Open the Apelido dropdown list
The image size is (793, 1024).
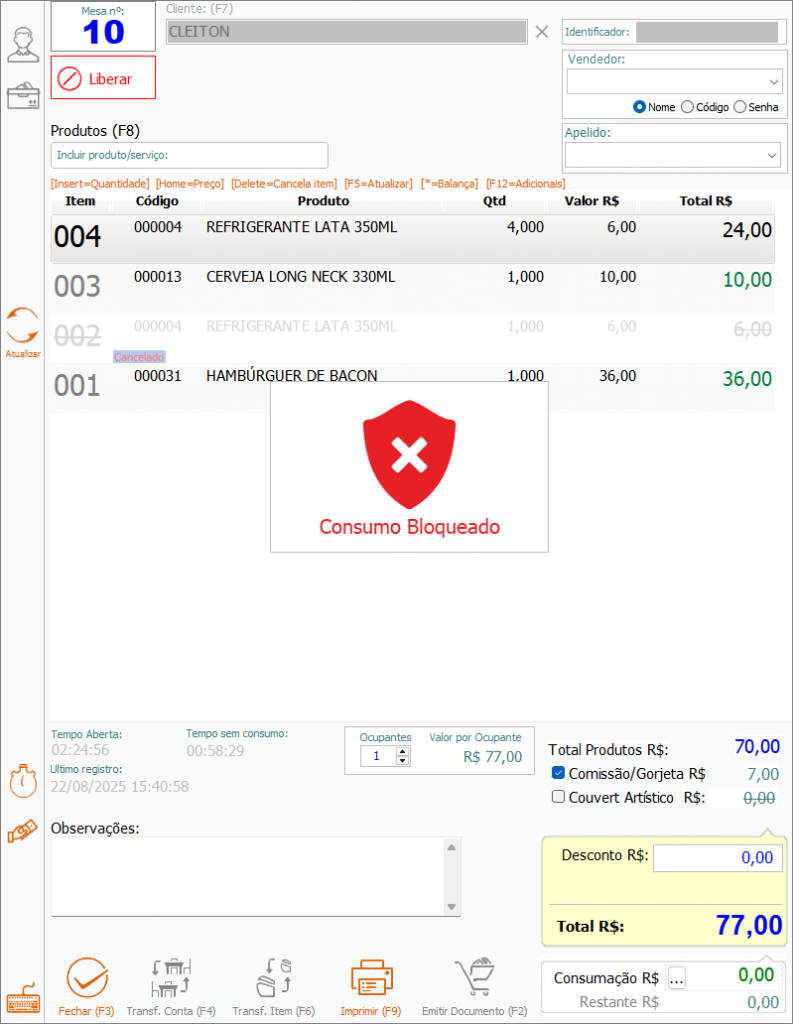tap(771, 155)
